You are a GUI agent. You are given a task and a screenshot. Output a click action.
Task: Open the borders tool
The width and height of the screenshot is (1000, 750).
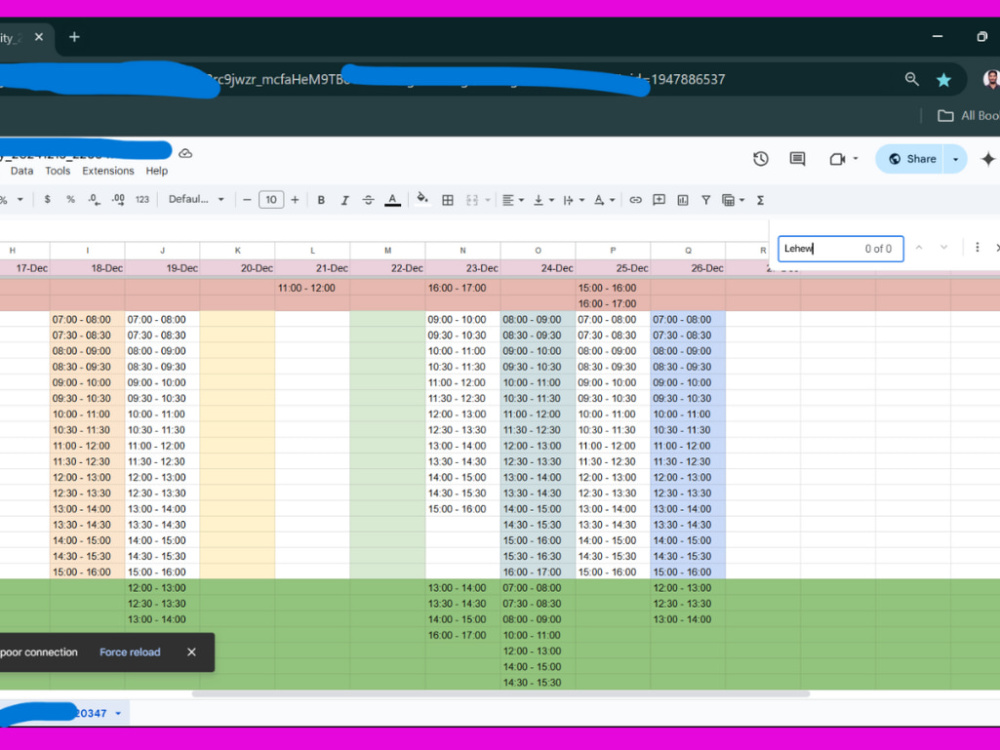(448, 200)
